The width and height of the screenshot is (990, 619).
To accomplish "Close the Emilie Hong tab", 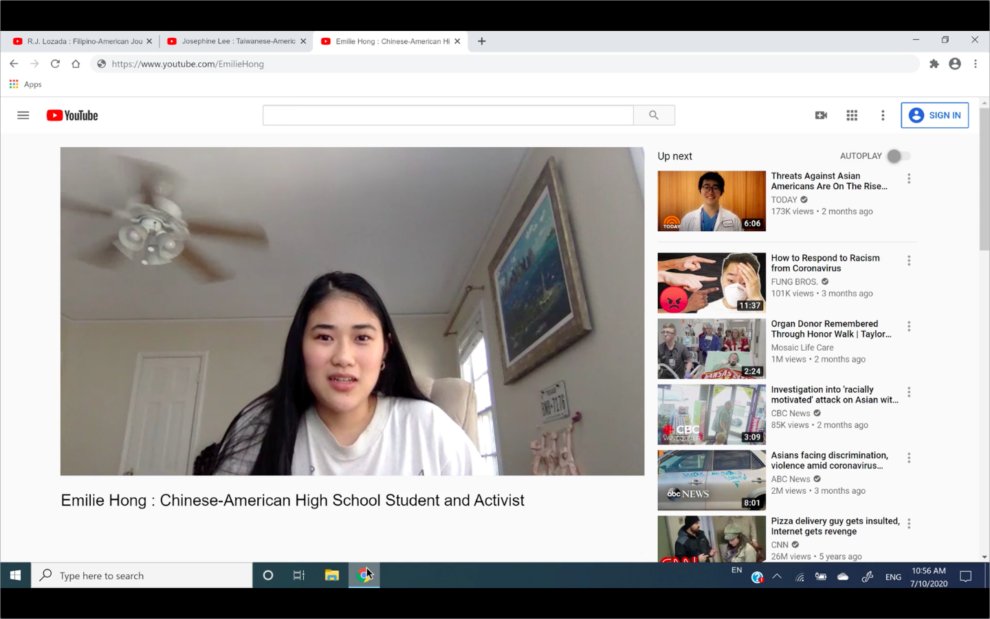I will tap(457, 41).
